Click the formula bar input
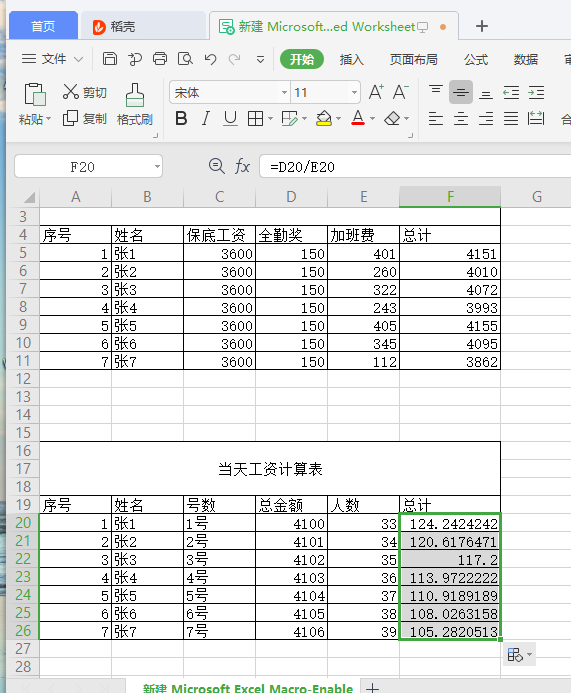This screenshot has width=571, height=693. point(415,167)
